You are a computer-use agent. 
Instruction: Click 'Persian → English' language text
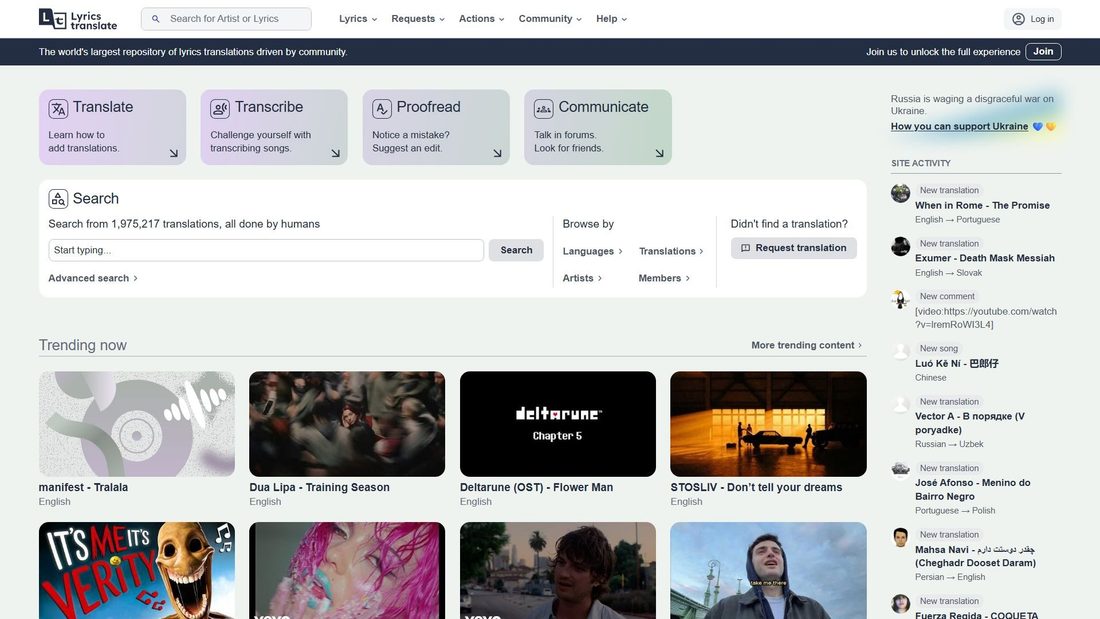coord(949,577)
